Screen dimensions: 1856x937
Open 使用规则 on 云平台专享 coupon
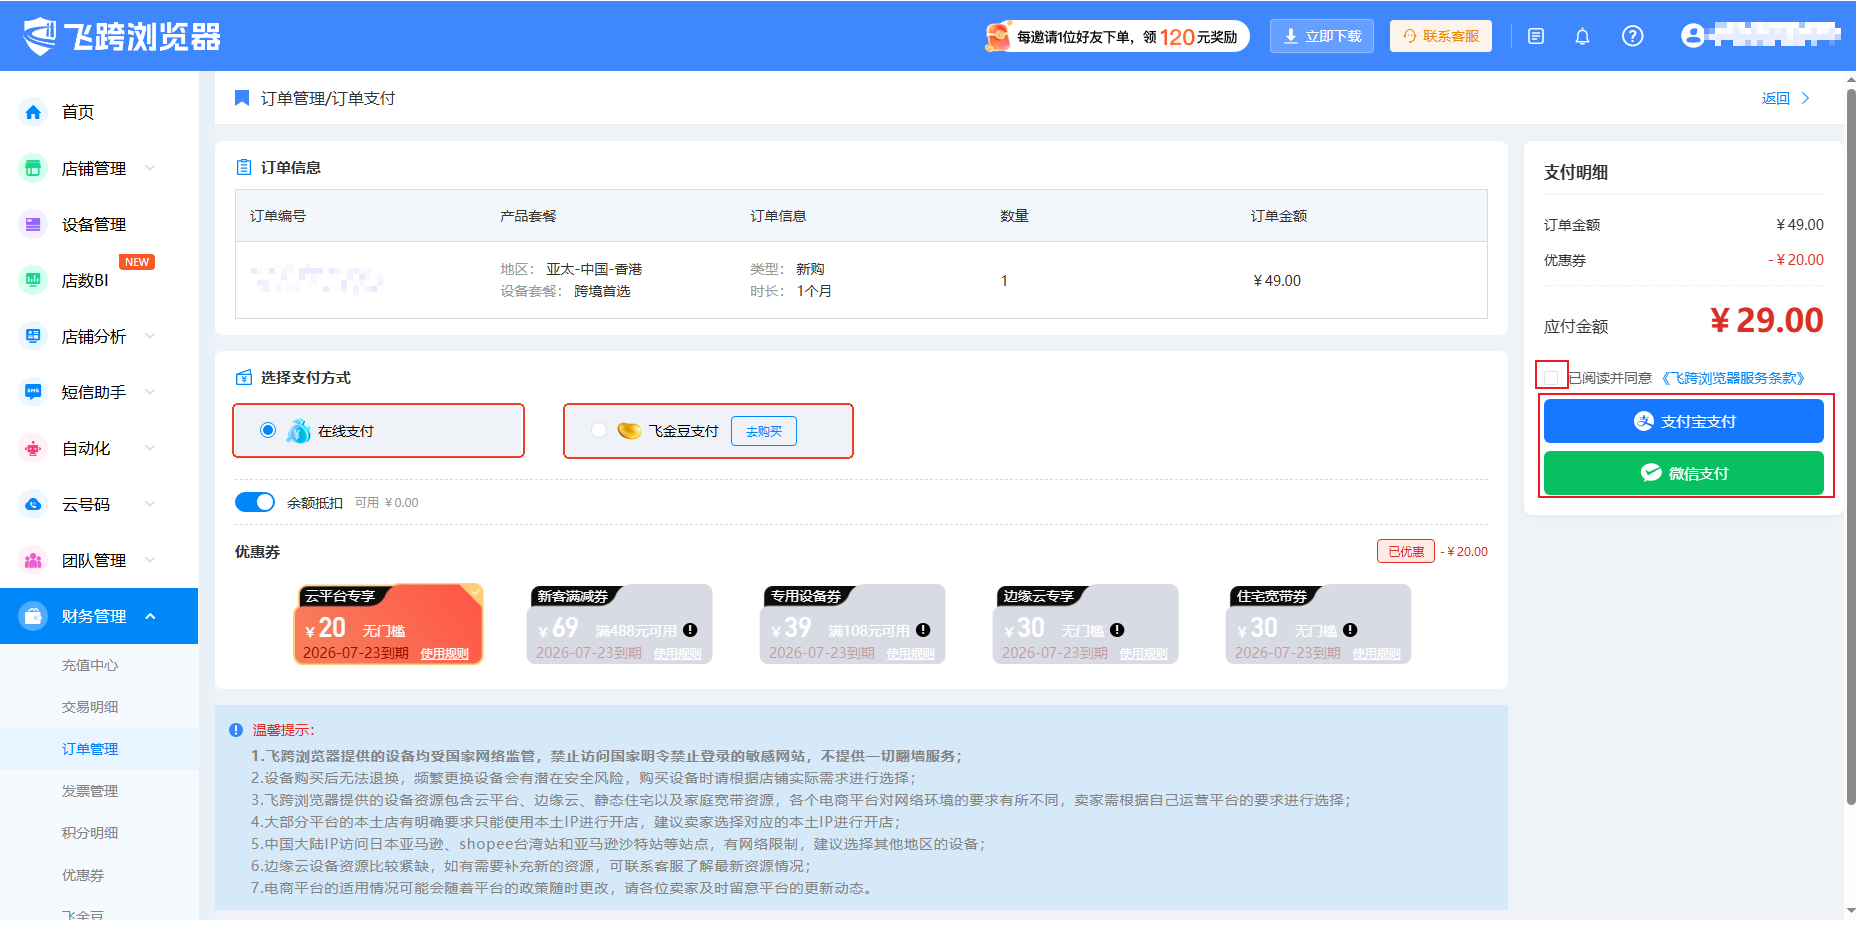click(445, 654)
